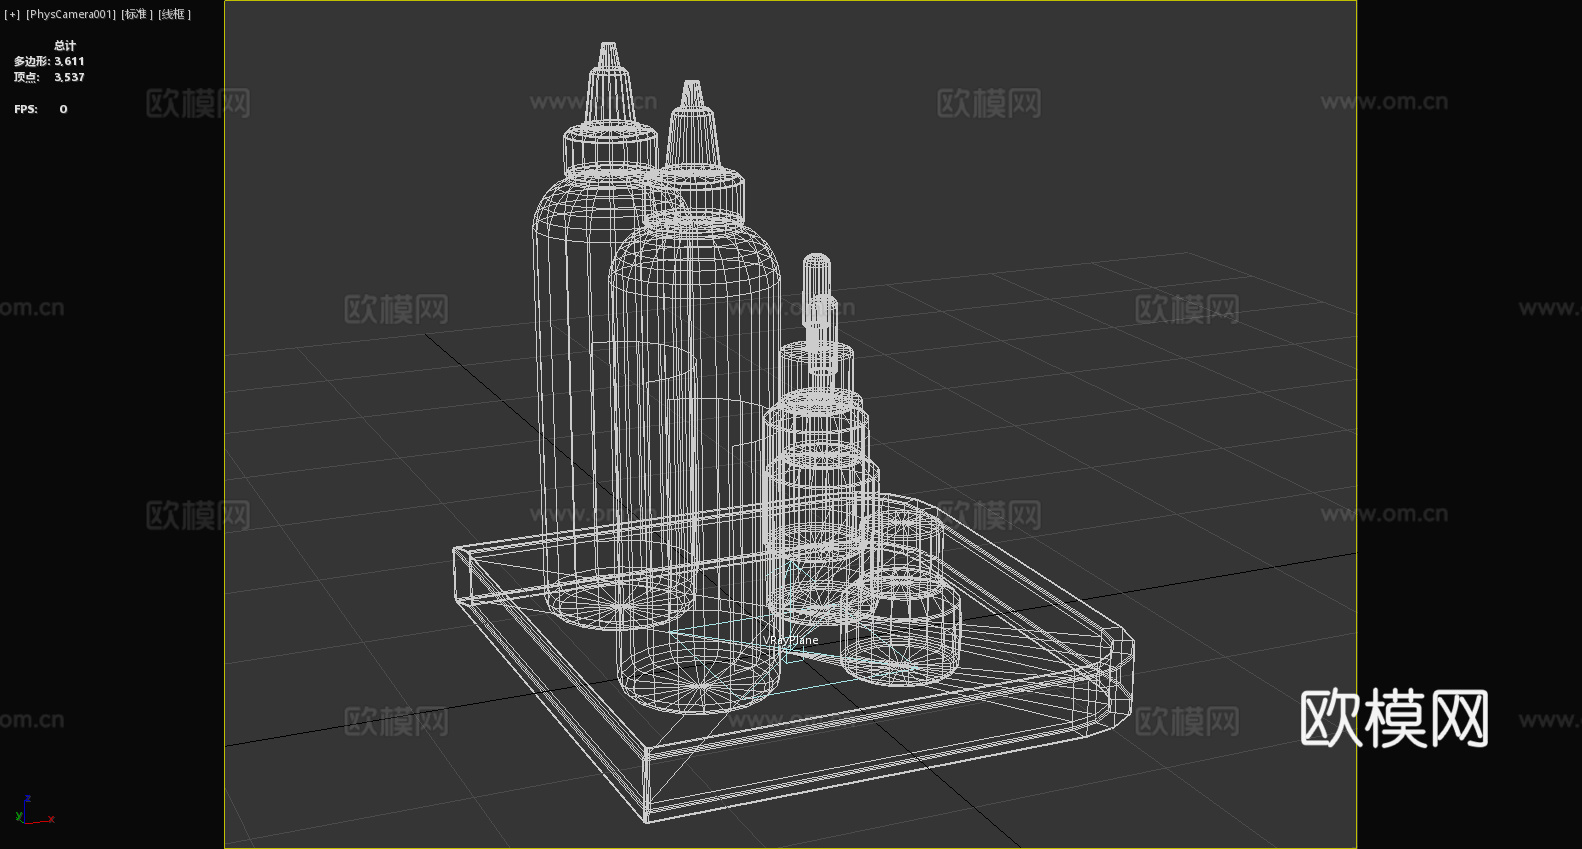The image size is (1582, 849).
Task: Click the XYZ axis tripod gizmo
Action: coord(34,811)
